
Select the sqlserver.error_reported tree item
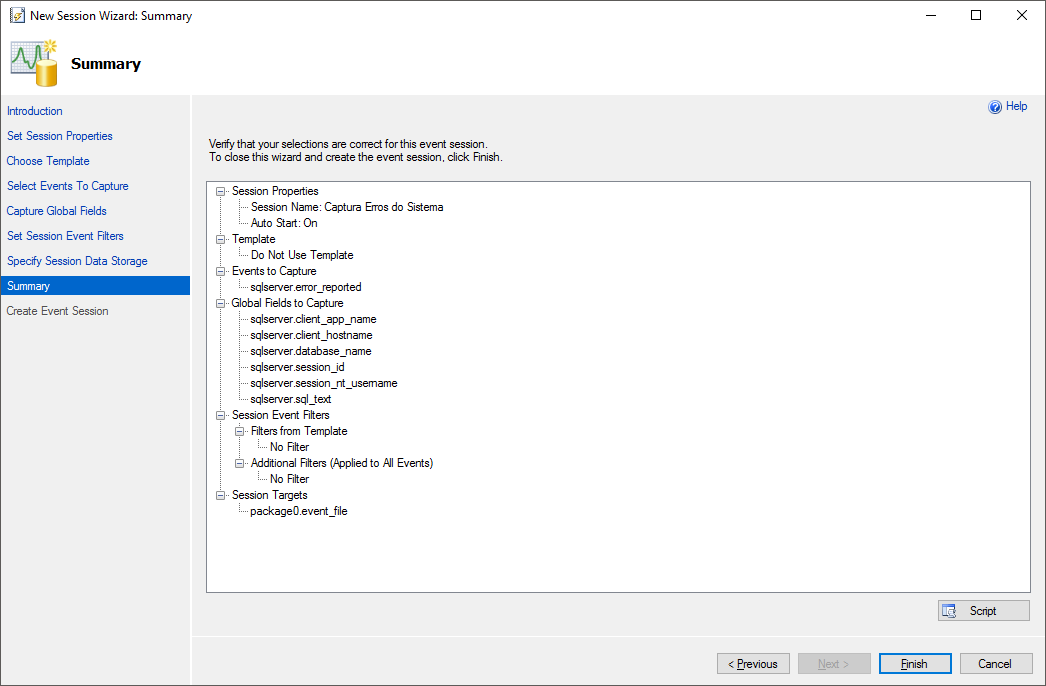(306, 287)
